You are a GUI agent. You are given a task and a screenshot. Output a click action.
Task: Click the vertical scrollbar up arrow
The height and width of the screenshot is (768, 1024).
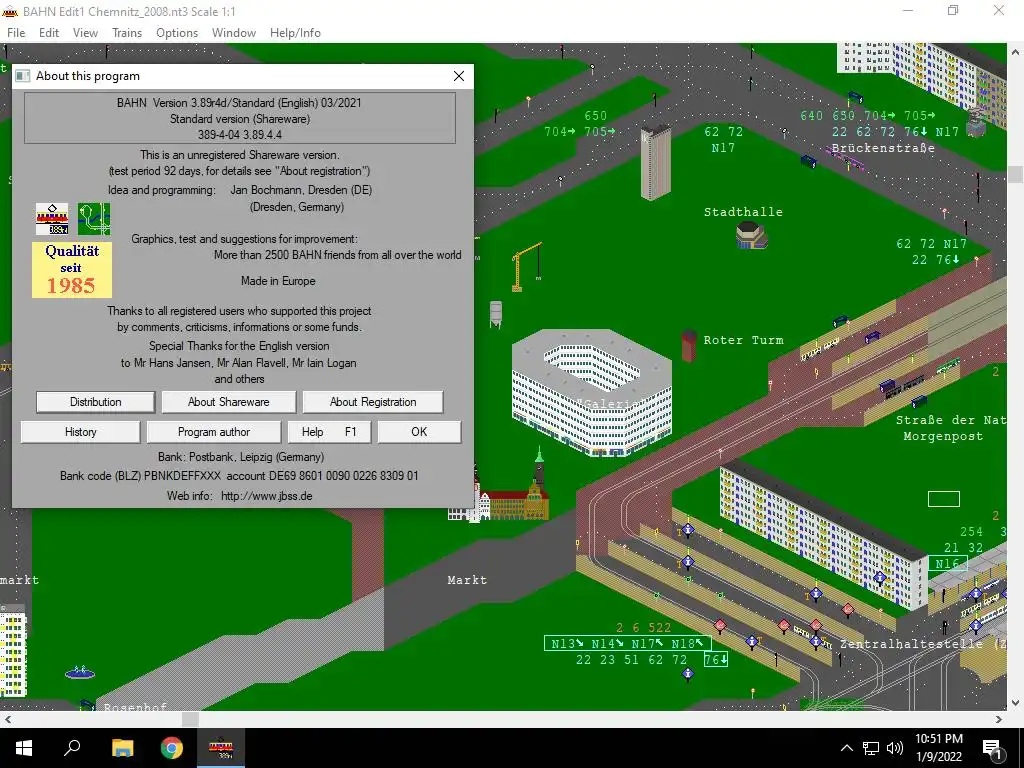[1016, 52]
